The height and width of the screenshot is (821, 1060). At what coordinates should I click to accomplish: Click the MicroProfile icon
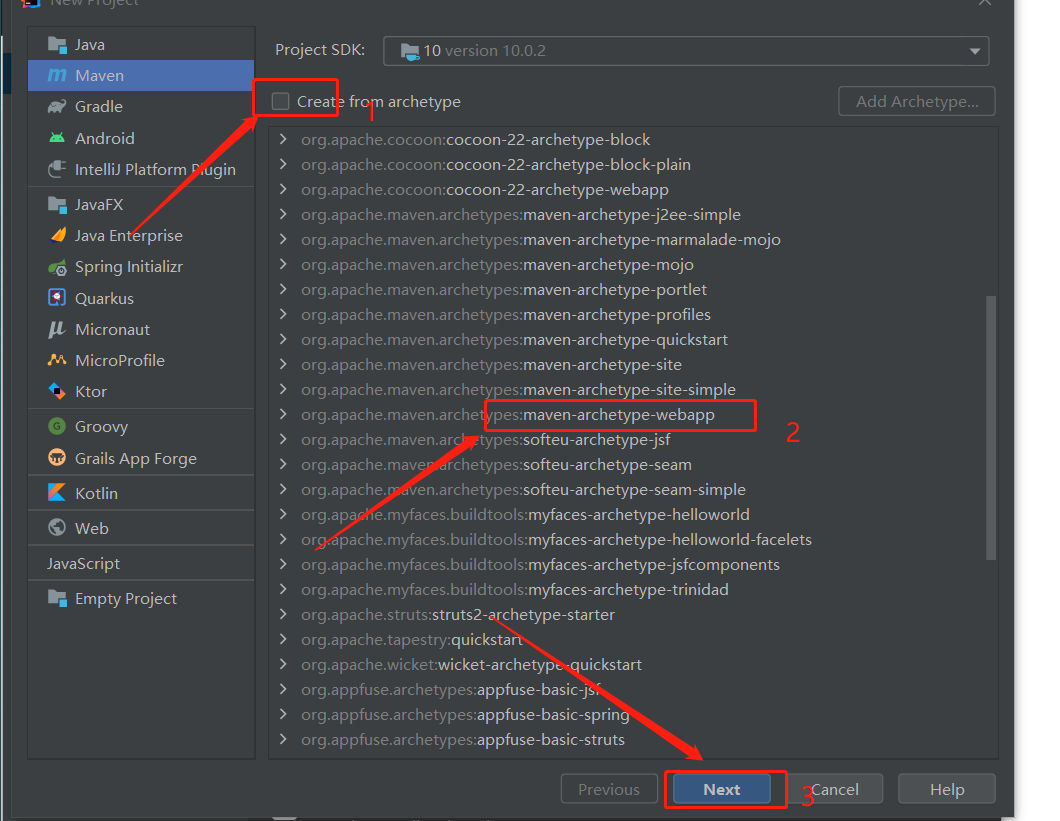pos(57,360)
